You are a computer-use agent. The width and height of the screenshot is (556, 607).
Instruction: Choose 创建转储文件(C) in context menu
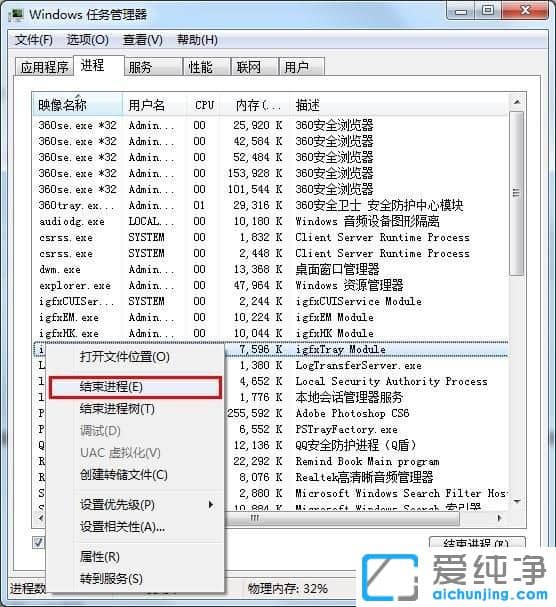[136, 475]
